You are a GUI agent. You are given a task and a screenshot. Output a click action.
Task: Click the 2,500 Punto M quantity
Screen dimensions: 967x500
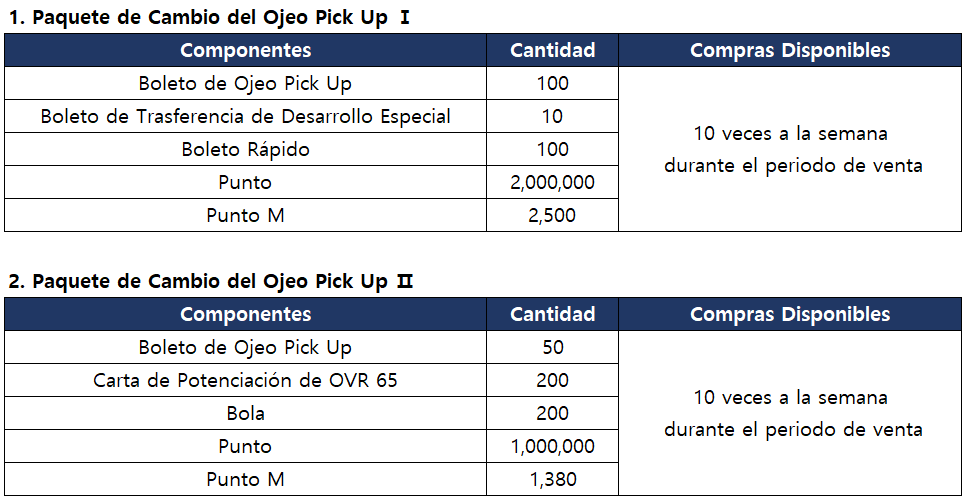coord(552,215)
